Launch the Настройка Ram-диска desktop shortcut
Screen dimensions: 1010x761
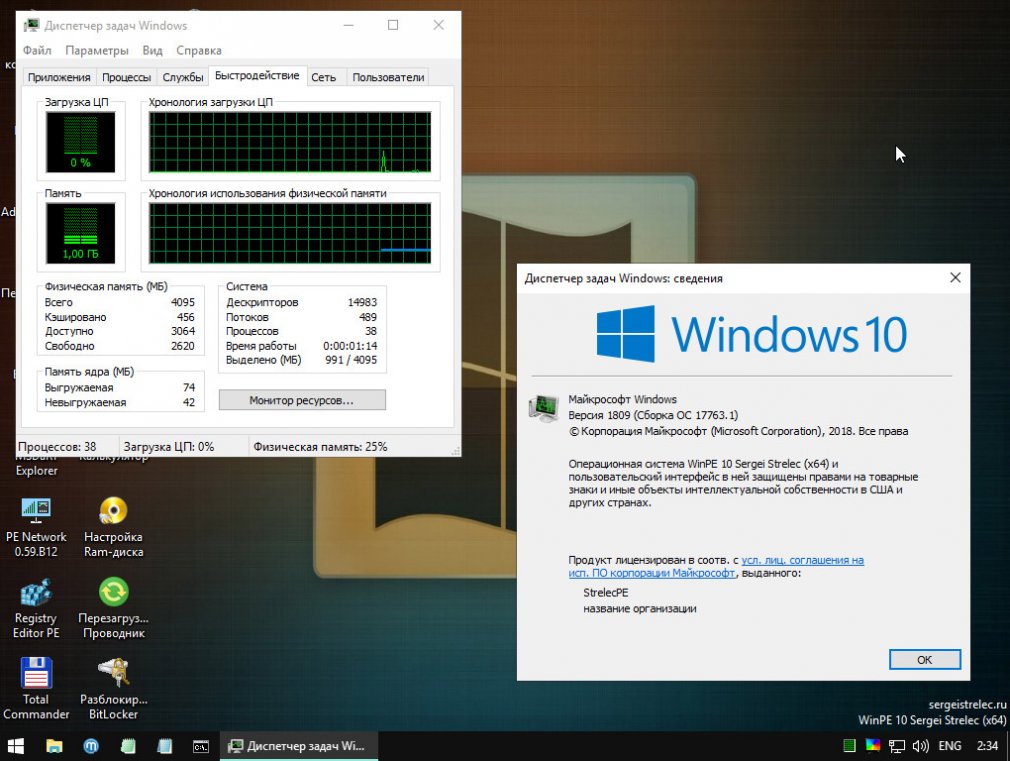click(x=113, y=527)
